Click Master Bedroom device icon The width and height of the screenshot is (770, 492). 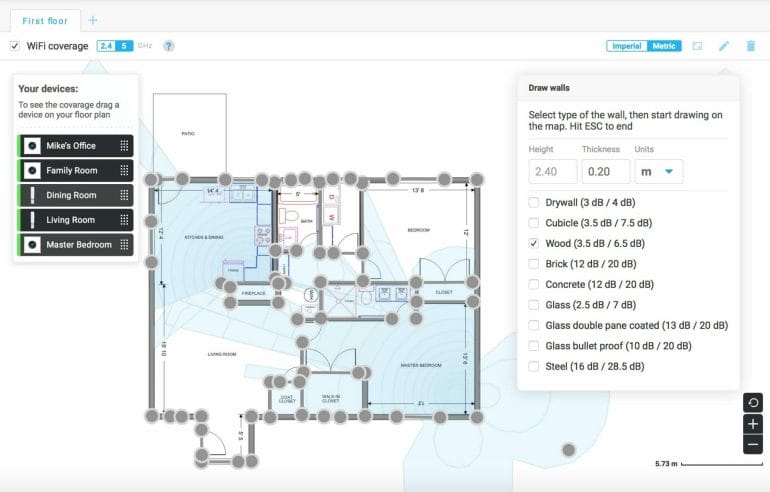[32, 245]
